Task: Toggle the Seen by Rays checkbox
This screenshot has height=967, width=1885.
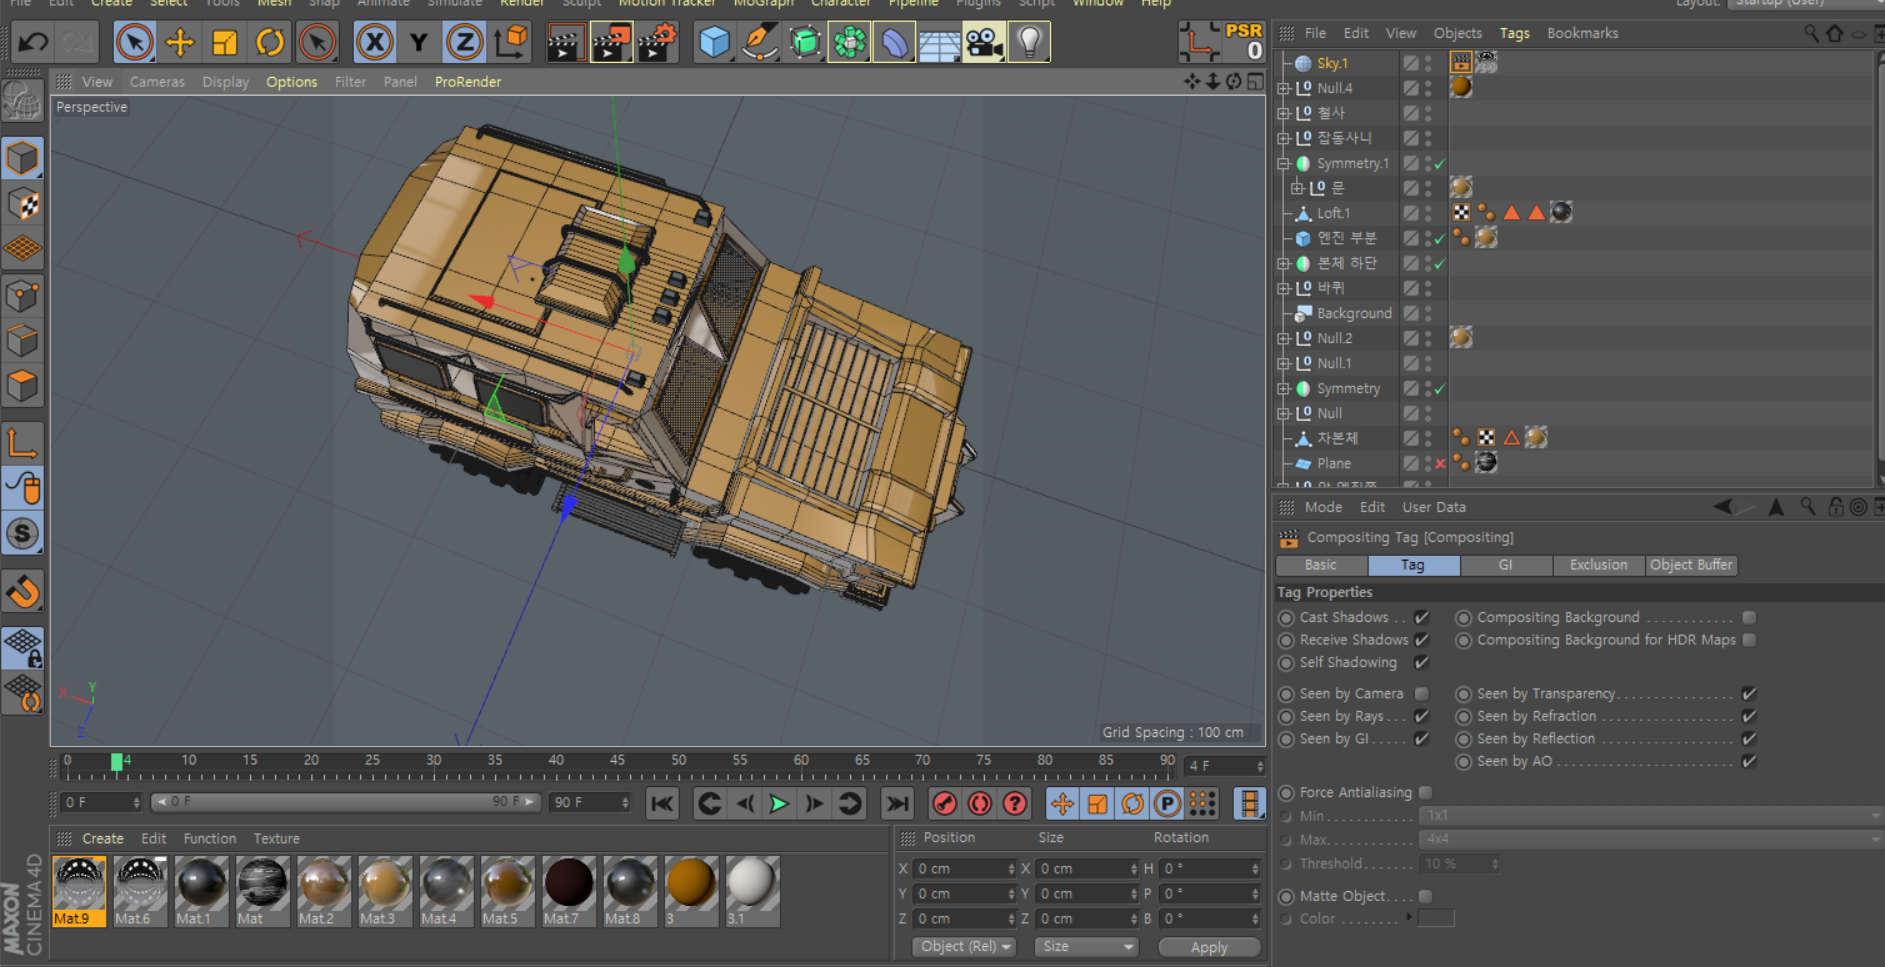Action: pyautogui.click(x=1422, y=716)
